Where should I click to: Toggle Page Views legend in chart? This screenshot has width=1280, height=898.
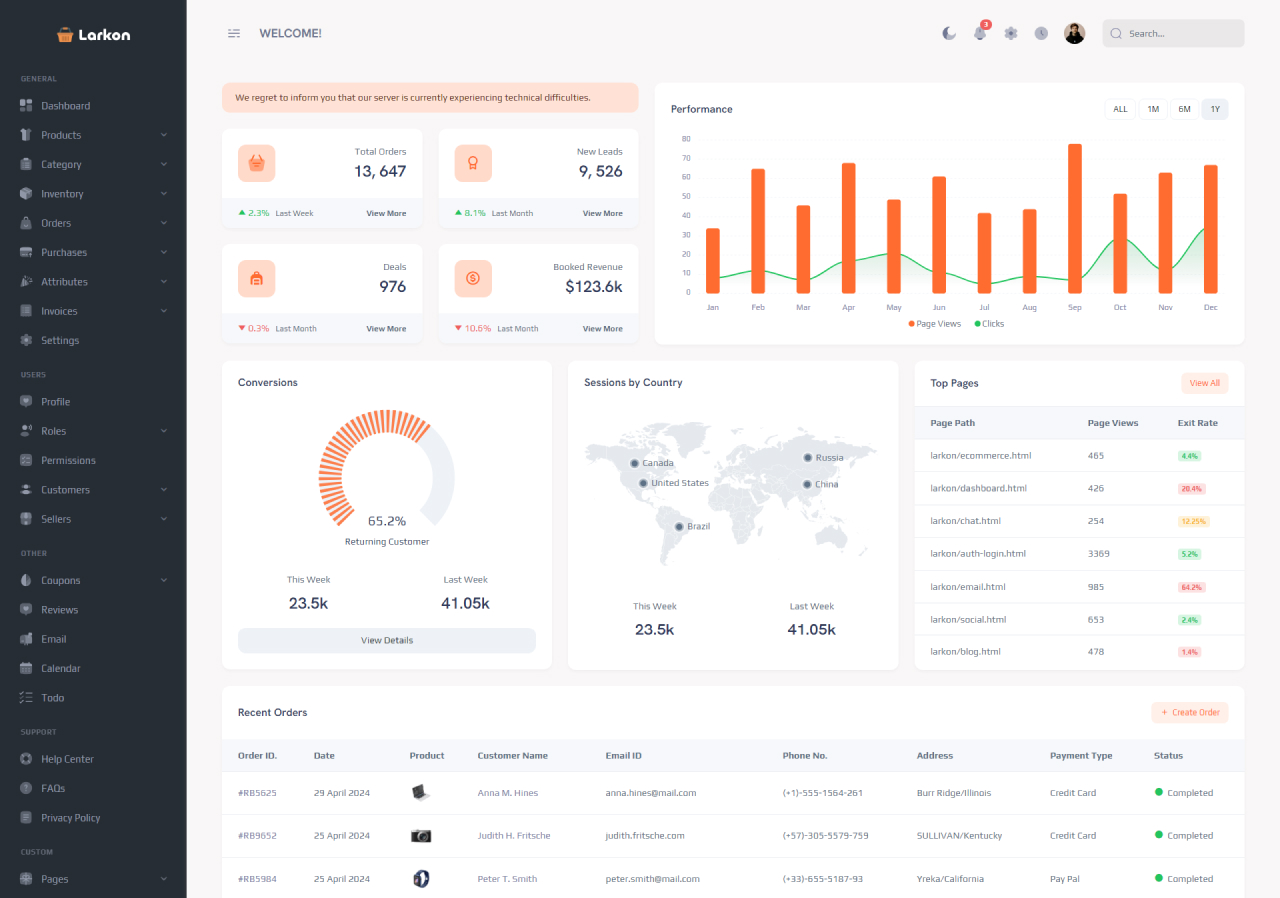[x=935, y=324]
